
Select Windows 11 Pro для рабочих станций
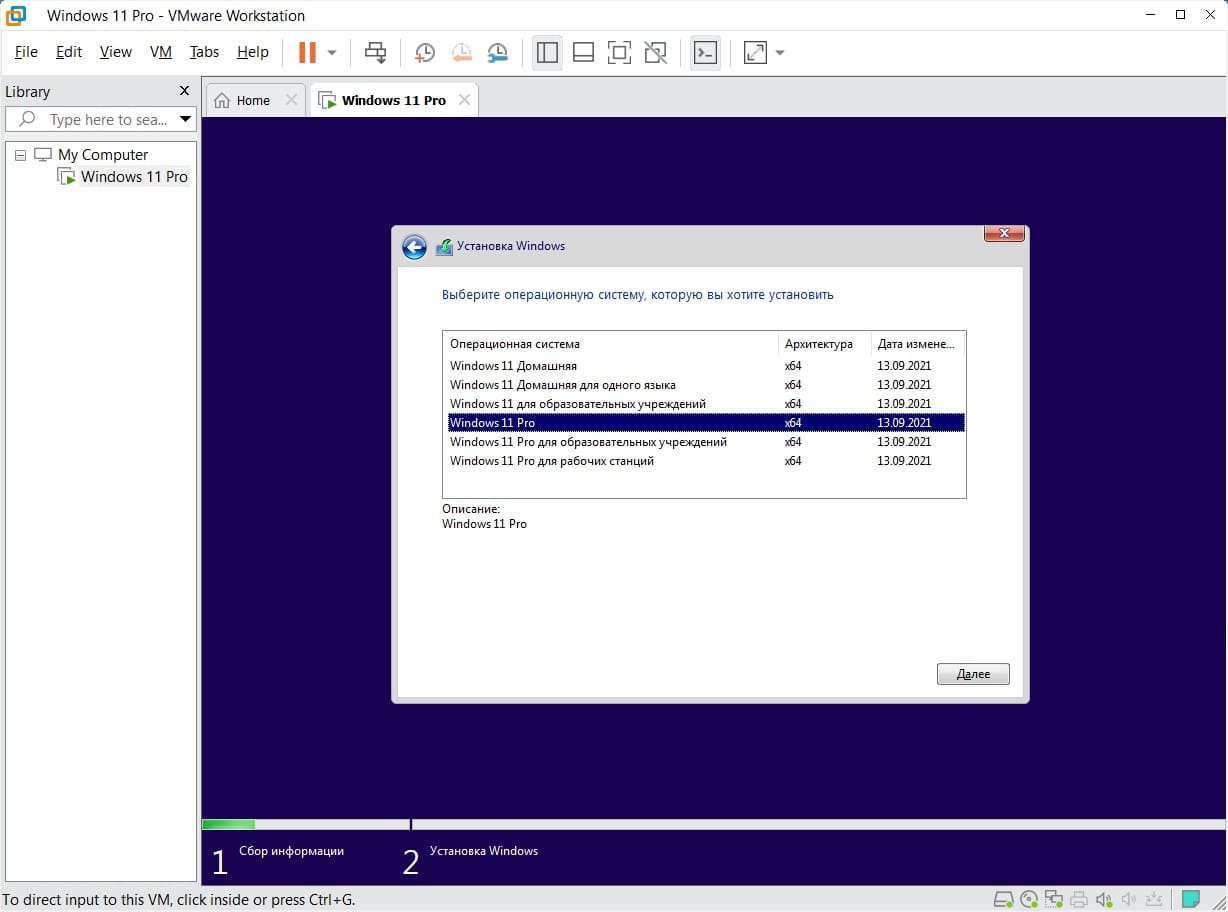point(705,461)
